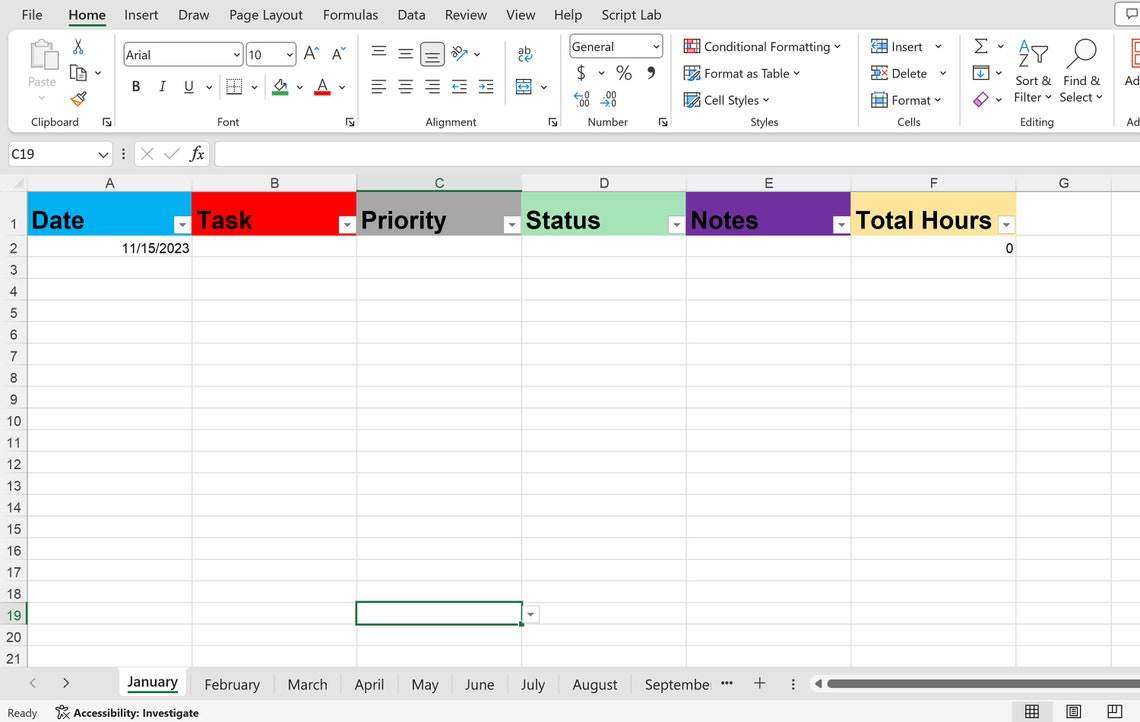Open the font name Arial dropdown
The image size is (1140, 722).
236,55
